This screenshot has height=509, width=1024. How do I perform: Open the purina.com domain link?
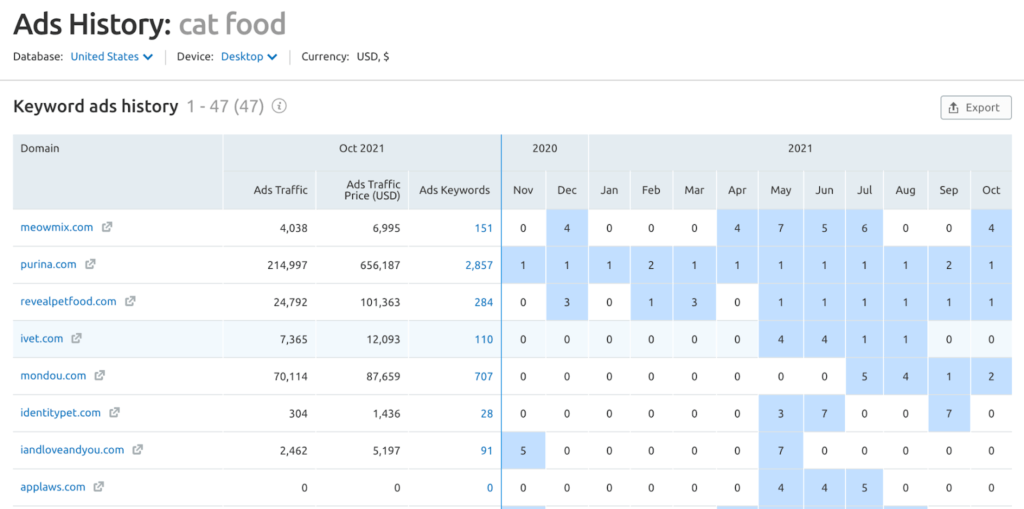(x=48, y=264)
